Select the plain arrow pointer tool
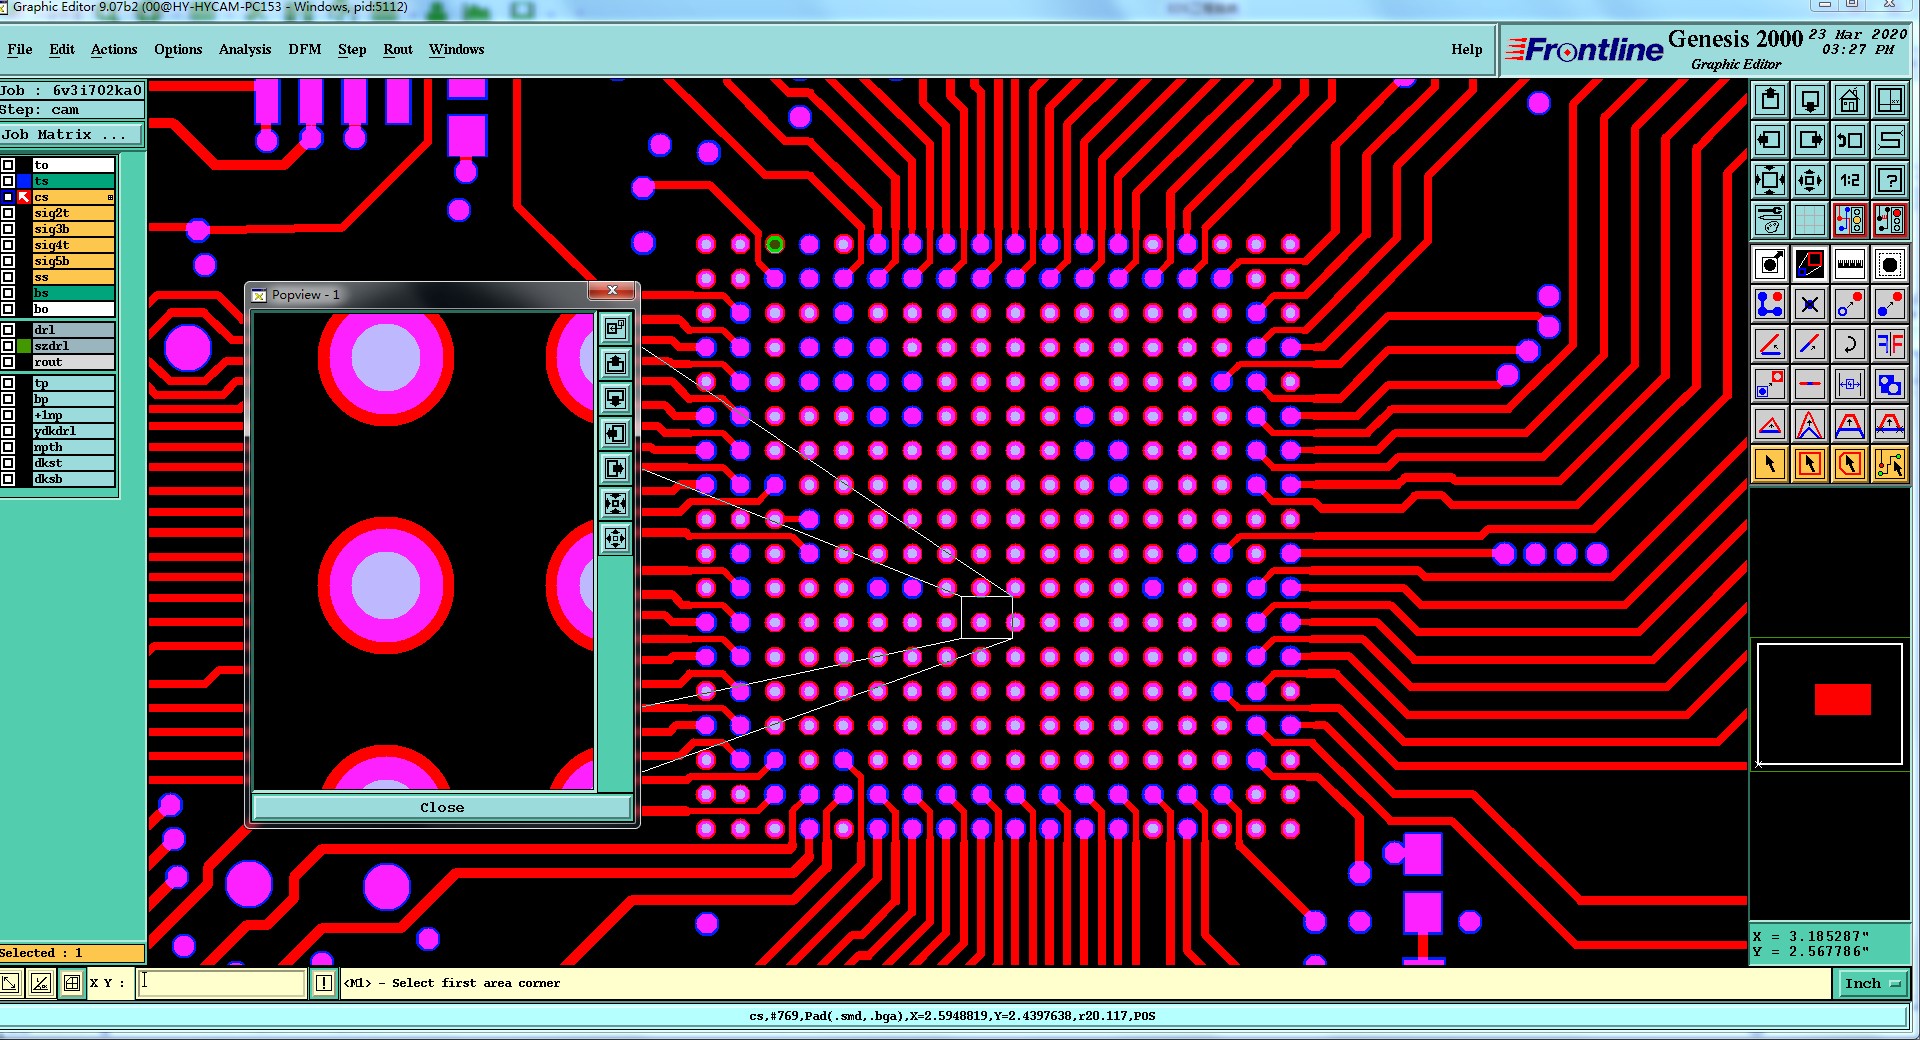The image size is (1920, 1040). [1770, 464]
